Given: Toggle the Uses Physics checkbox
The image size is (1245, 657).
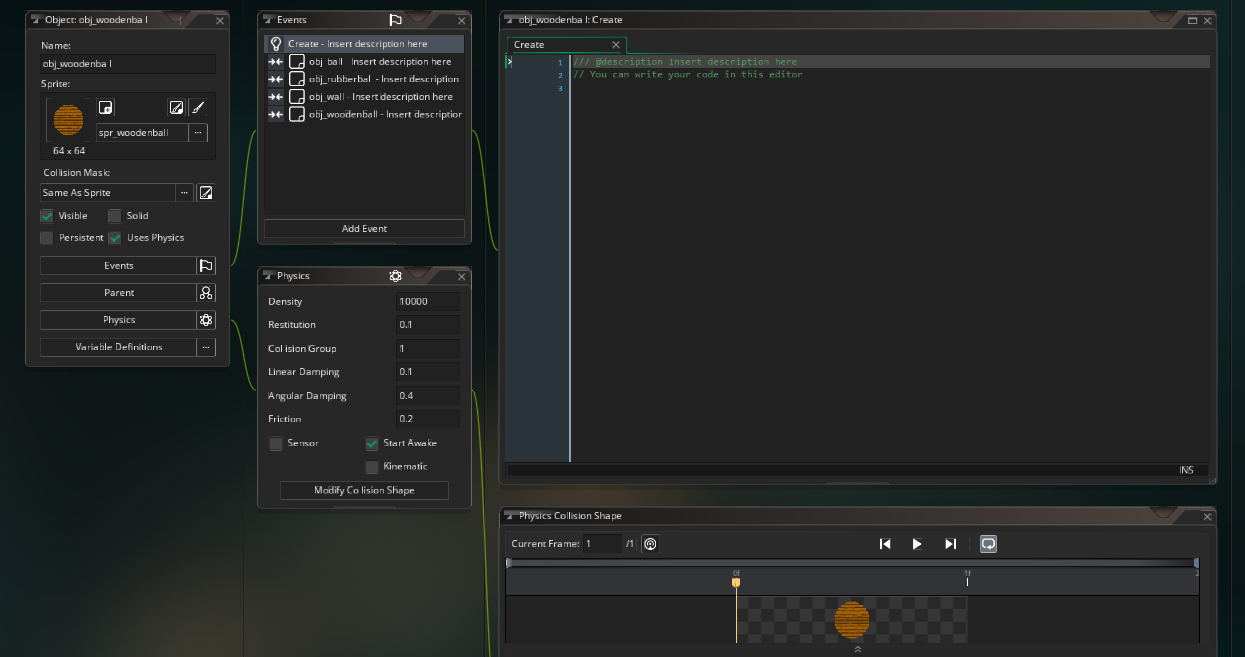Looking at the screenshot, I should pyautogui.click(x=115, y=238).
